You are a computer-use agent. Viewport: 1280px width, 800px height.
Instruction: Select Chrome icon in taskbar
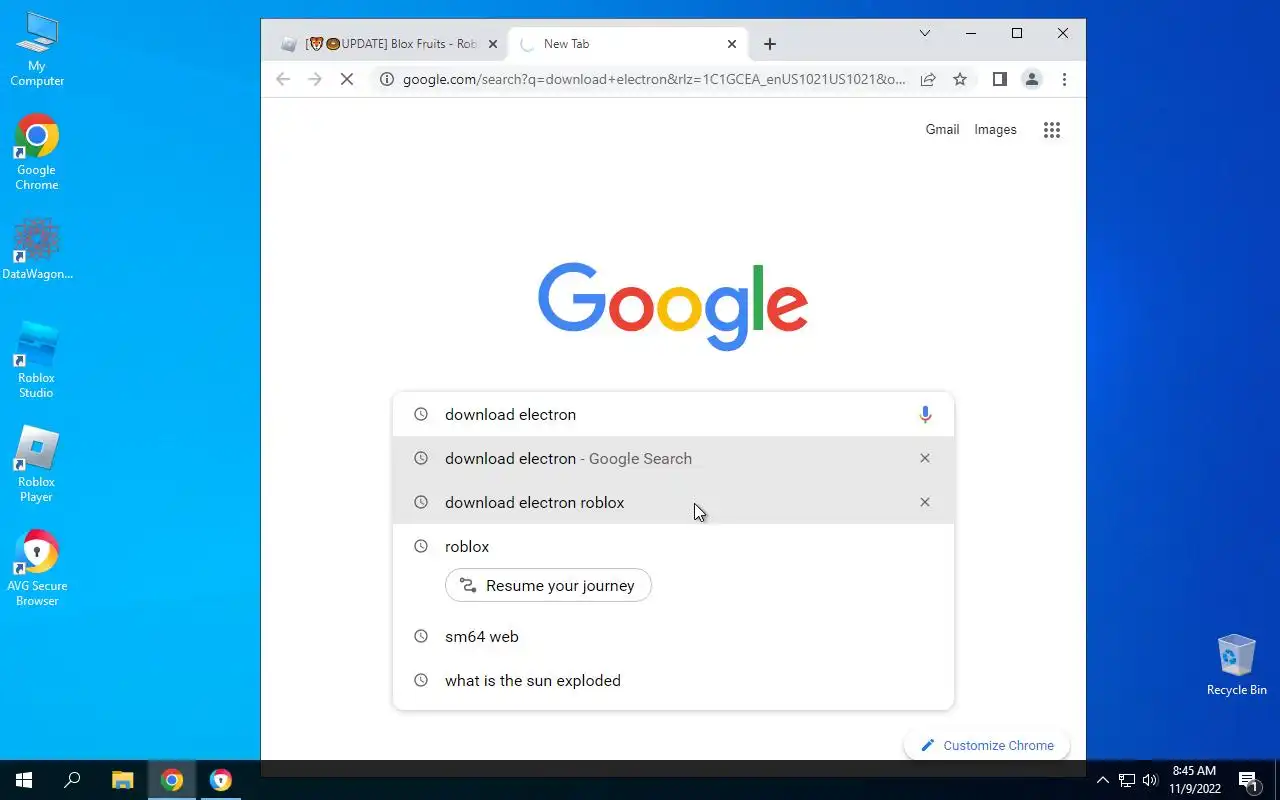coord(172,780)
